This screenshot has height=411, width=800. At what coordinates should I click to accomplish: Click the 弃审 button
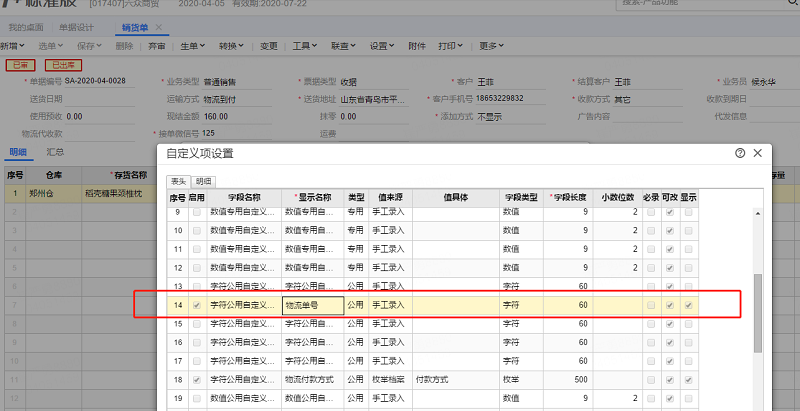click(156, 46)
